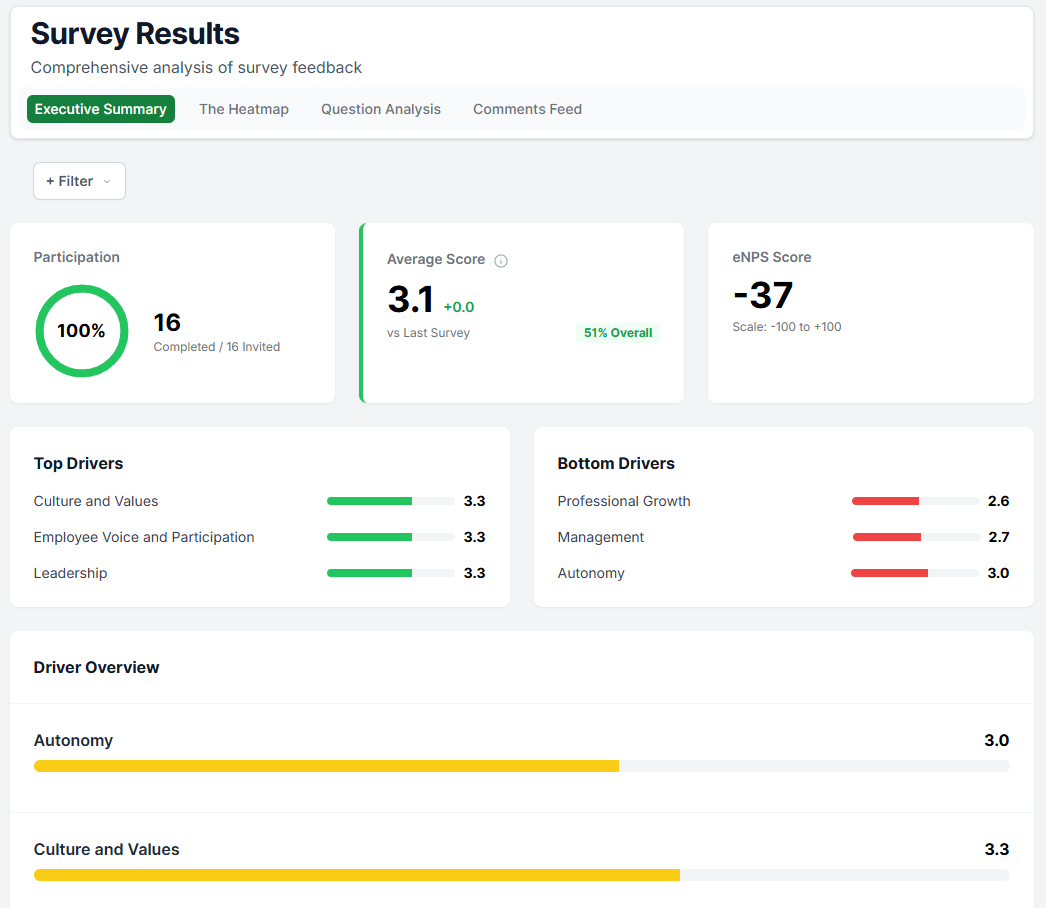The image size is (1046, 908).
Task: Click the vs Last Survey label
Action: (x=428, y=333)
